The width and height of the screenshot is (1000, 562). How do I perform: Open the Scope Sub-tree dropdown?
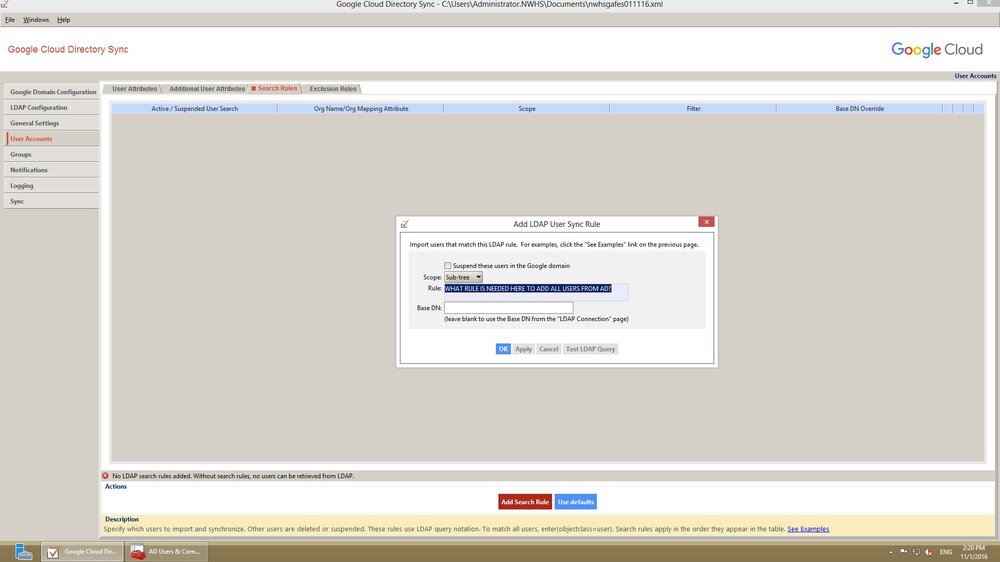(463, 277)
